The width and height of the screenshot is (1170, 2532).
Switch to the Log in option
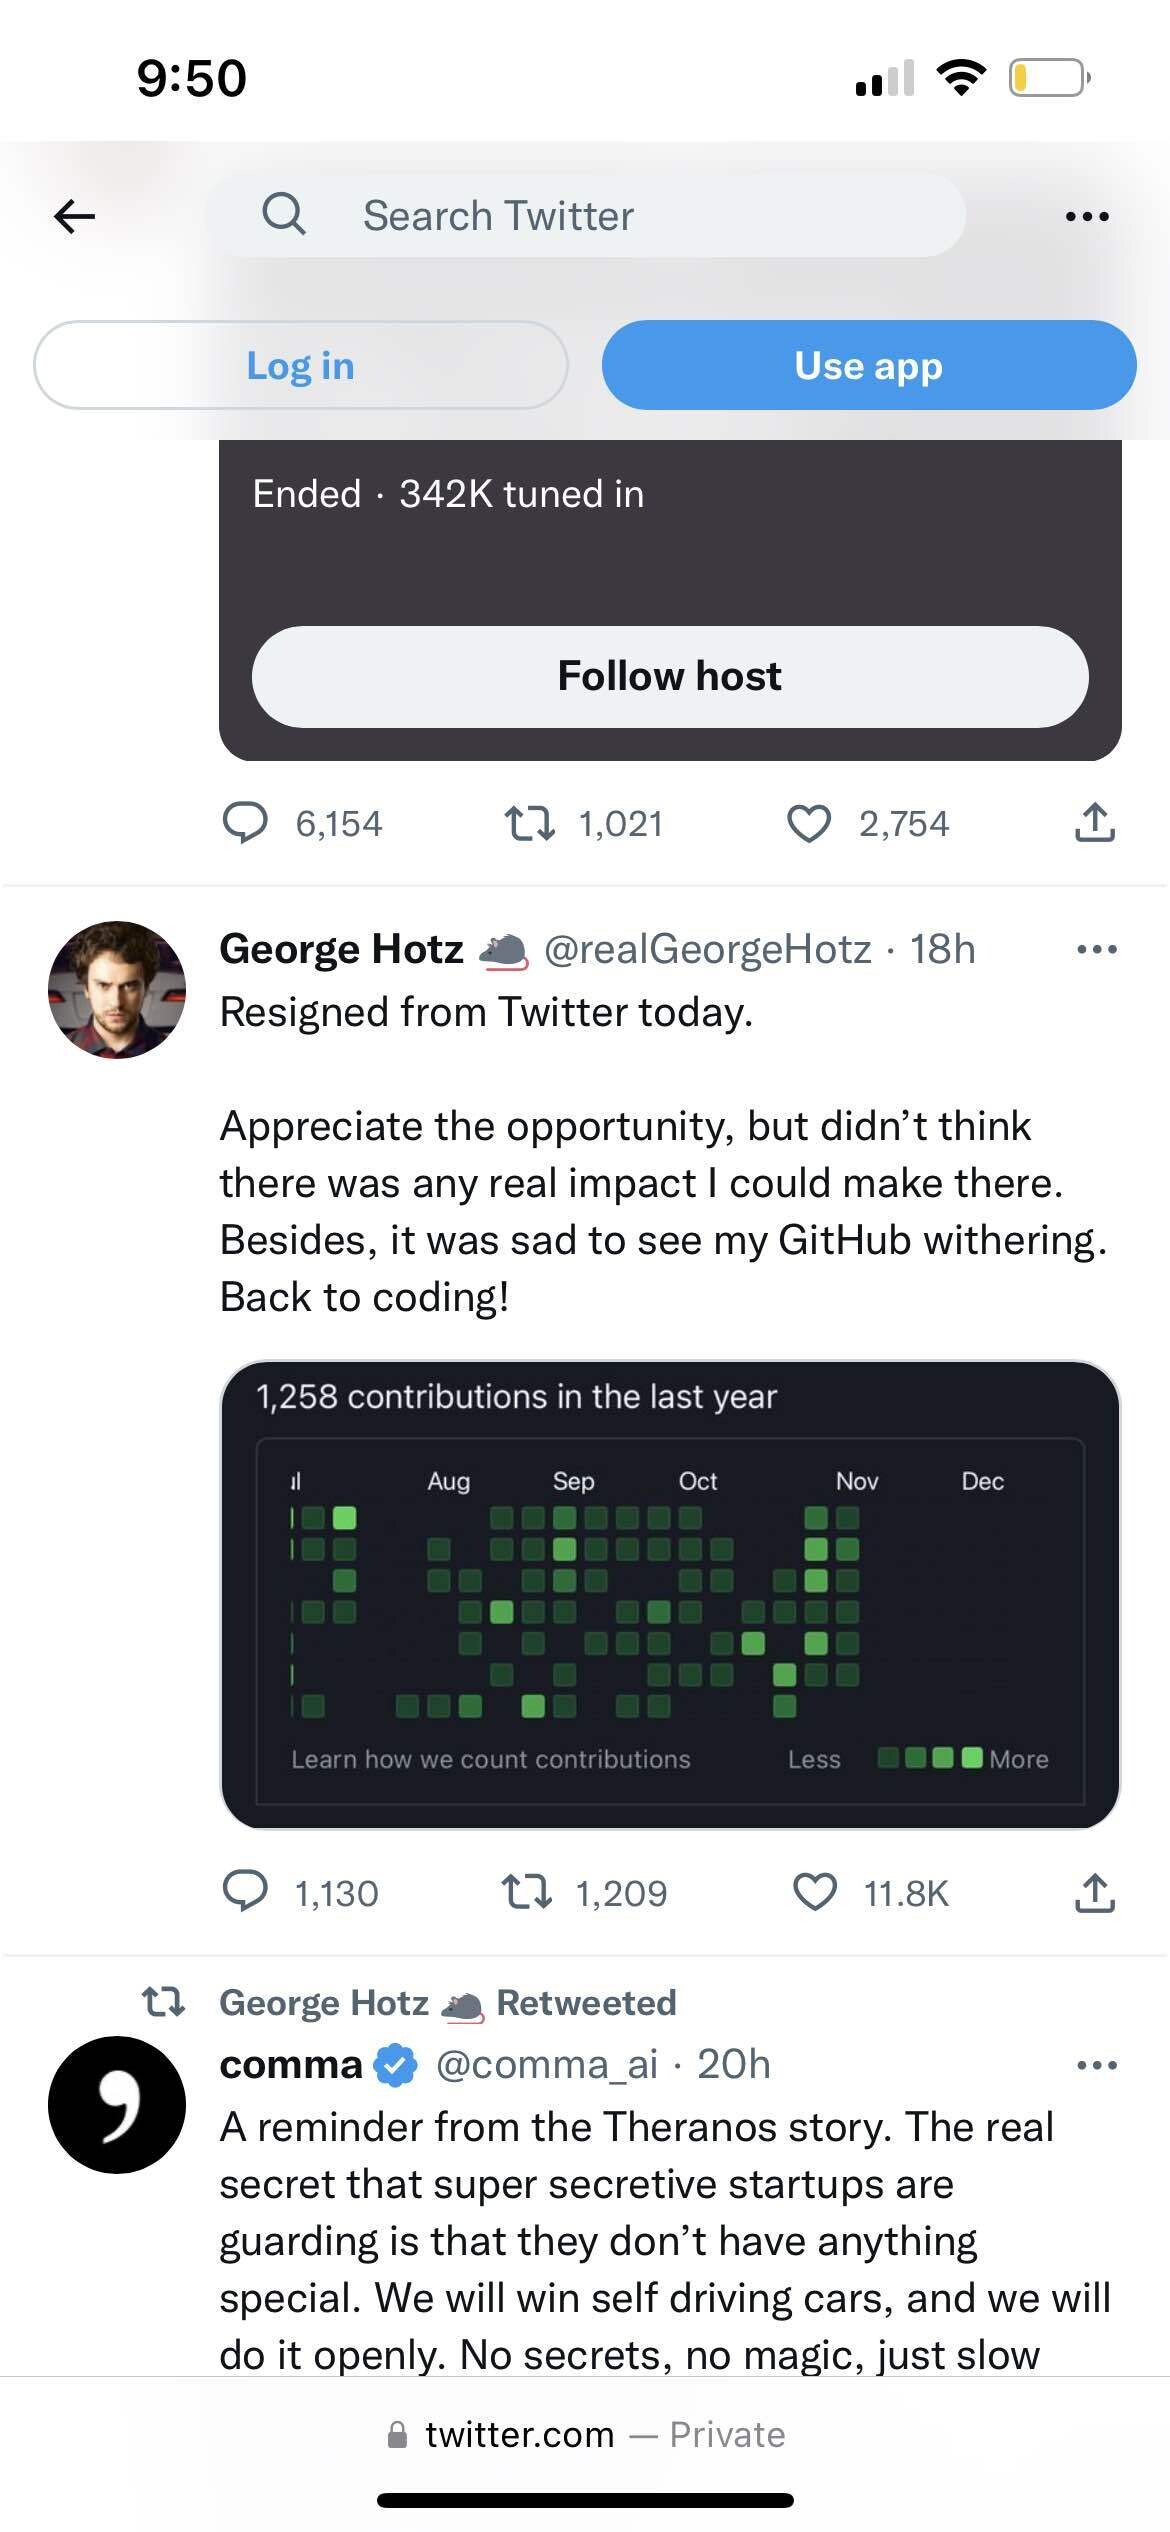tap(300, 365)
